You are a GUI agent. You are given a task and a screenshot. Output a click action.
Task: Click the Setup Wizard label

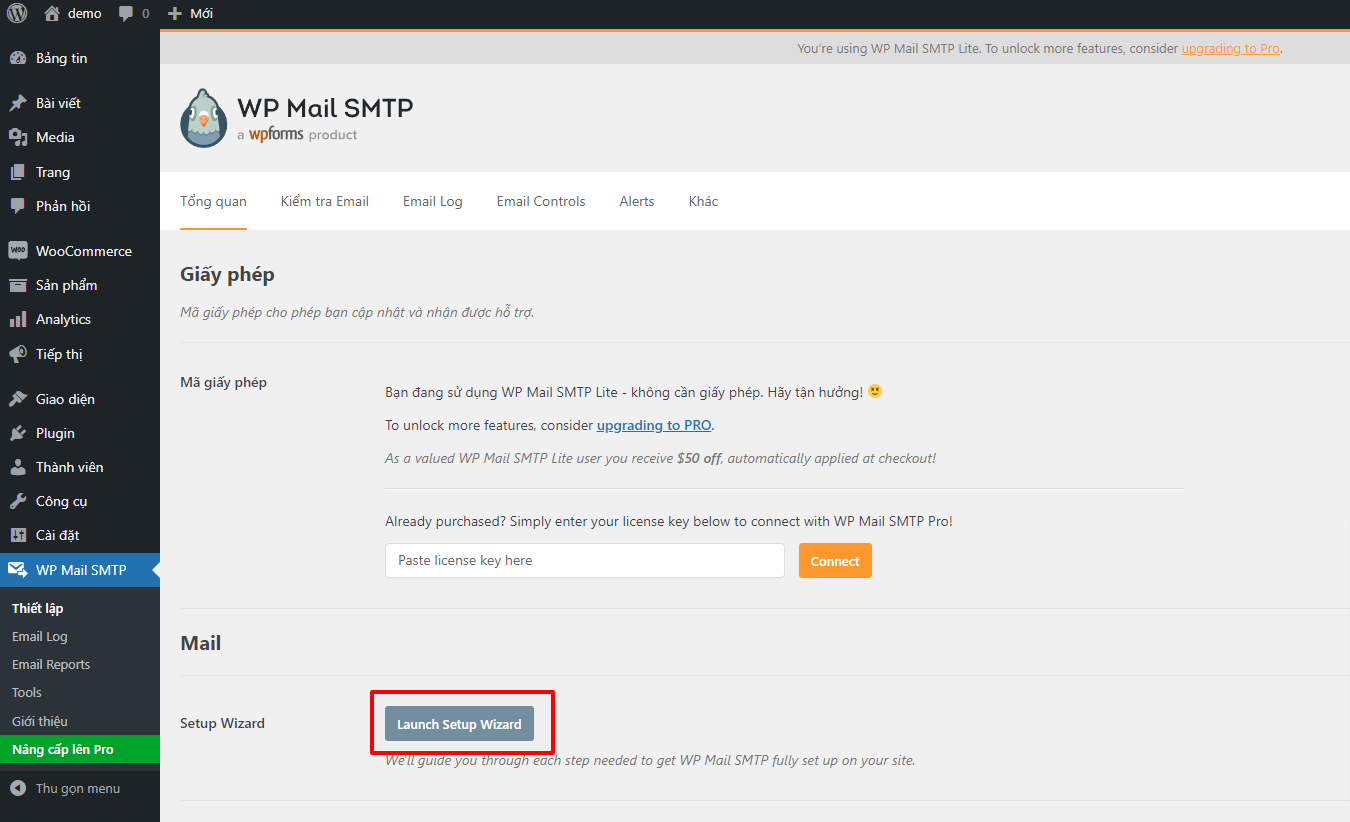pos(222,723)
